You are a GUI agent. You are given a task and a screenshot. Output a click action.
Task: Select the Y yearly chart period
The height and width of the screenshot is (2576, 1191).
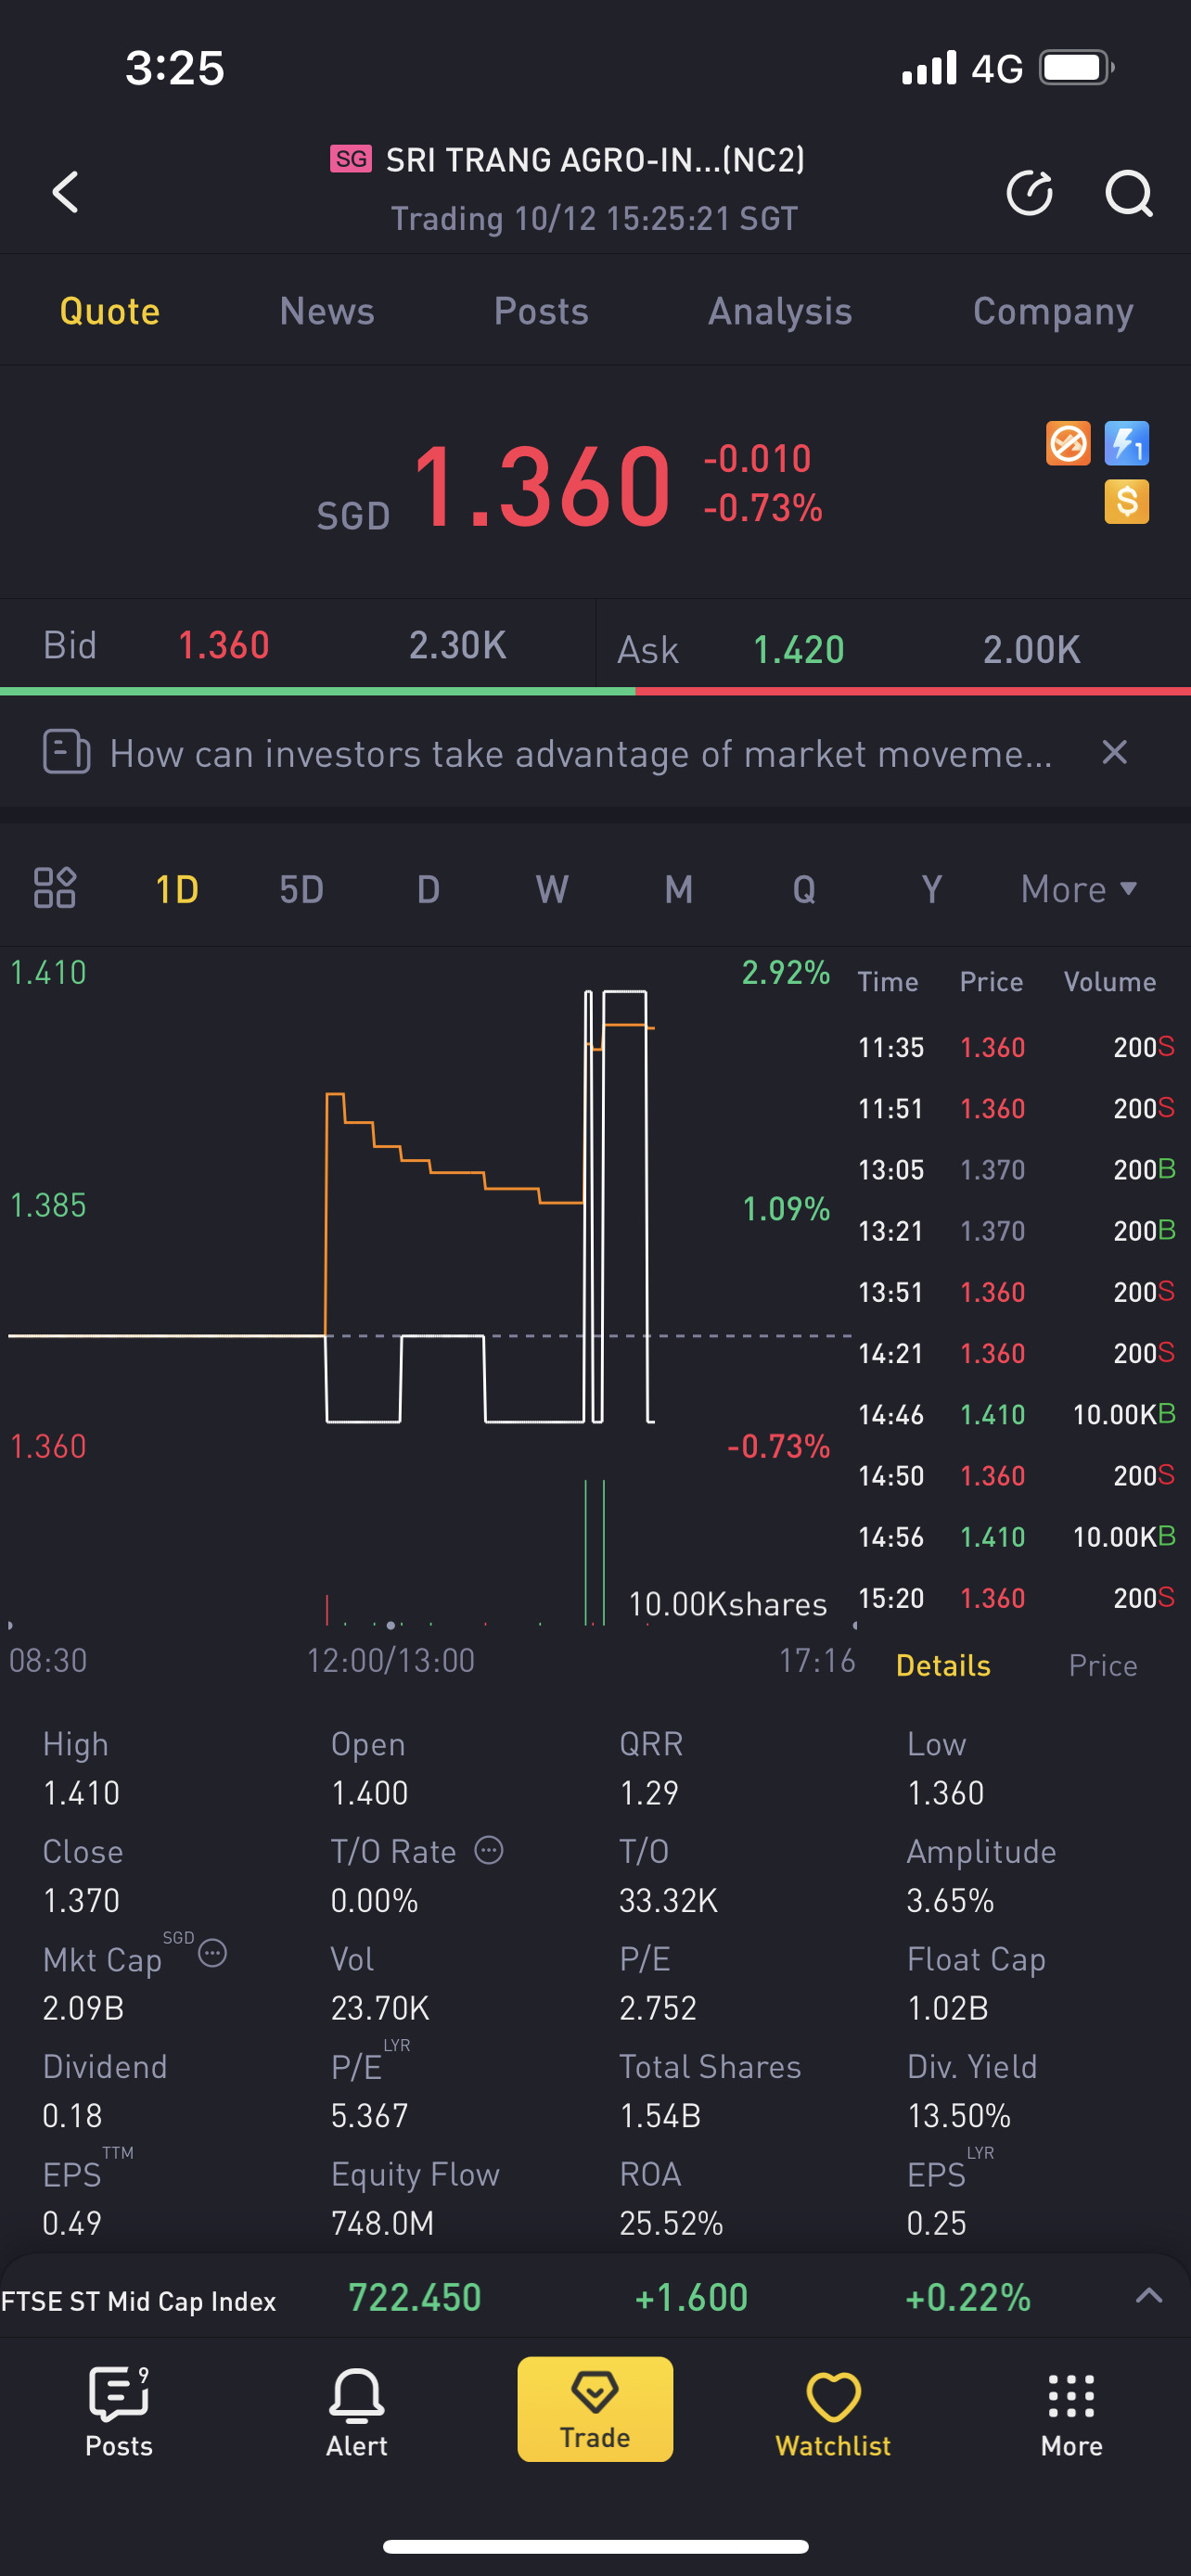coord(932,889)
